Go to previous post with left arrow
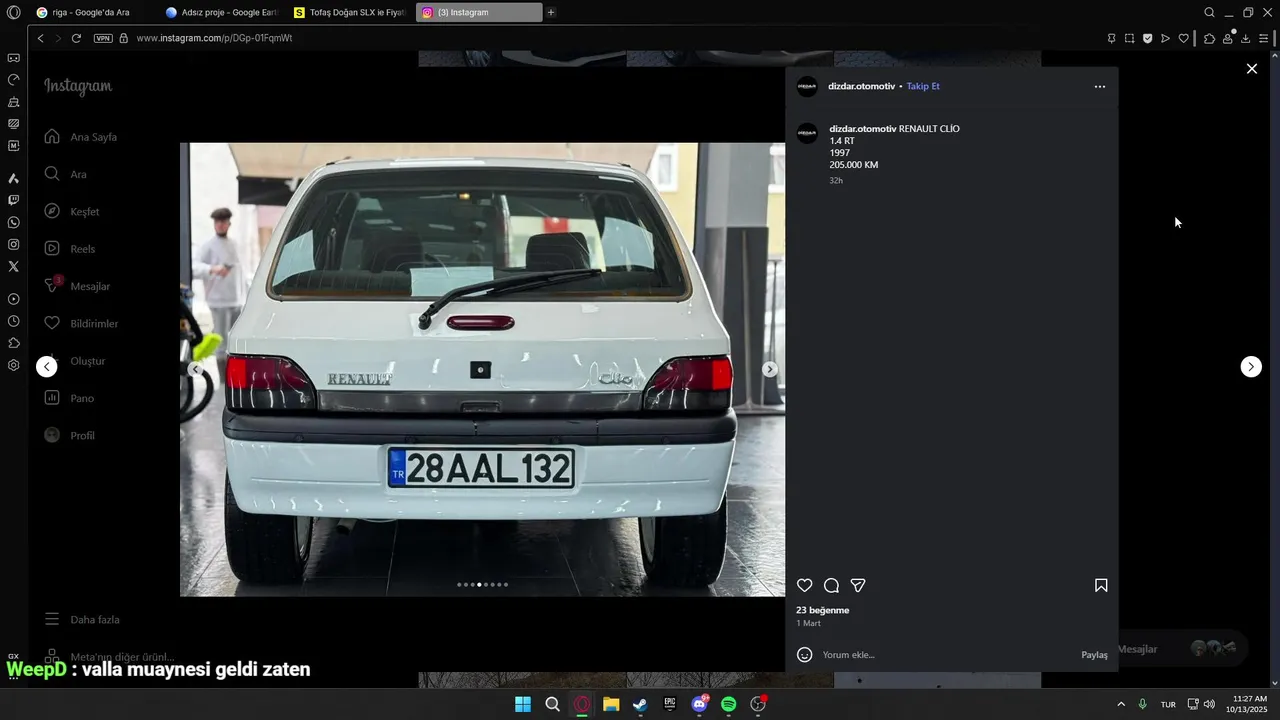 47,367
